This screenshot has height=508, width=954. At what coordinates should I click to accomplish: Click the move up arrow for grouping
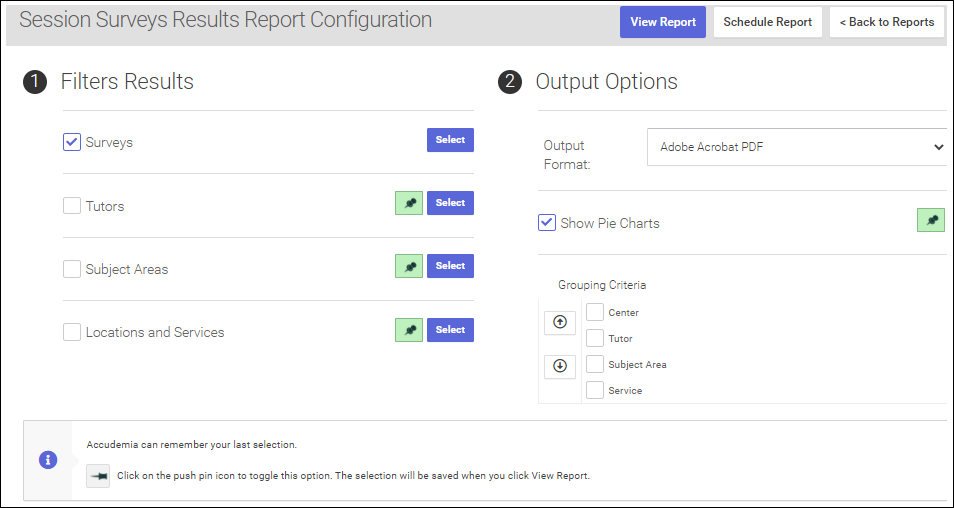click(560, 322)
